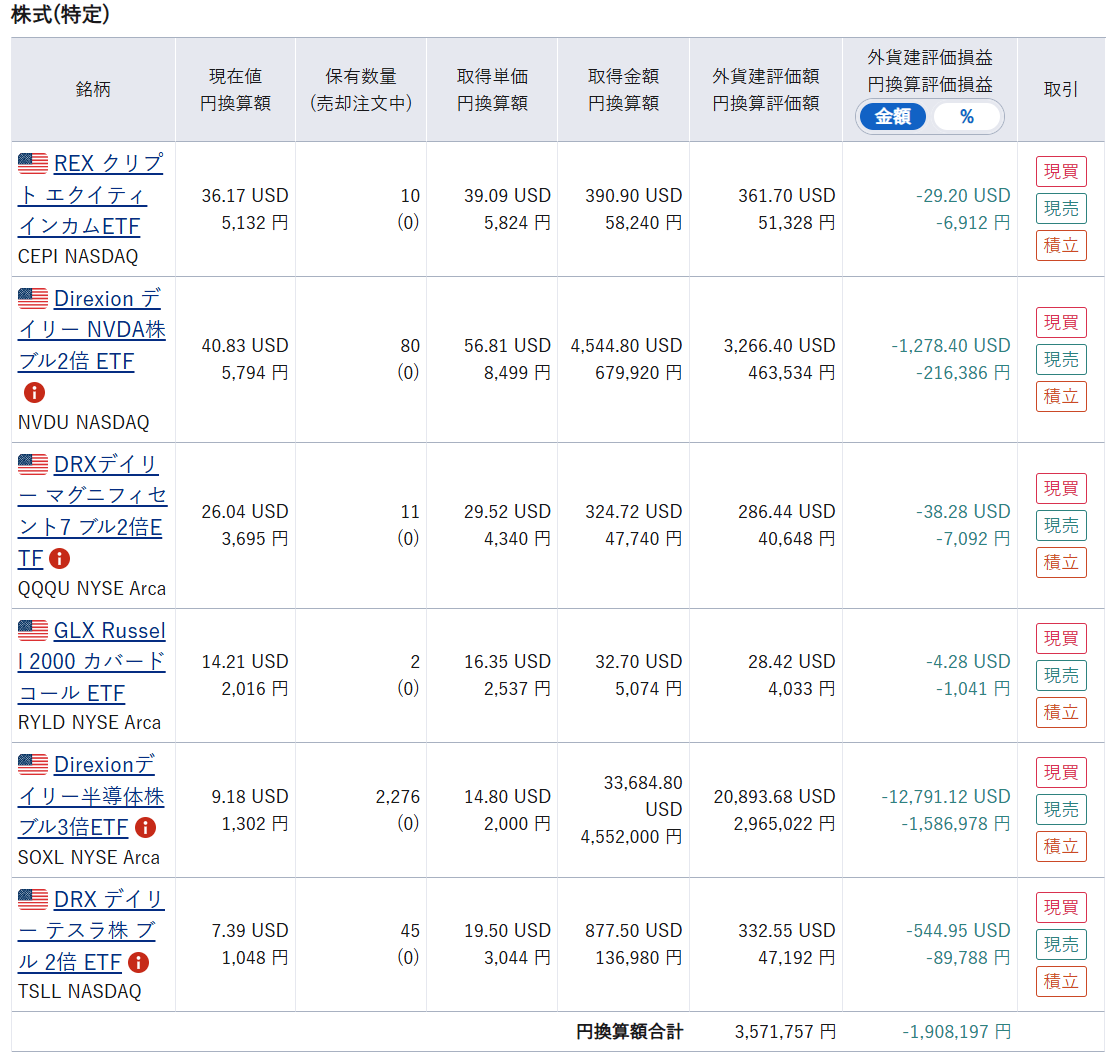
Task: Click total loss -1,908,197 円
Action: (956, 1032)
